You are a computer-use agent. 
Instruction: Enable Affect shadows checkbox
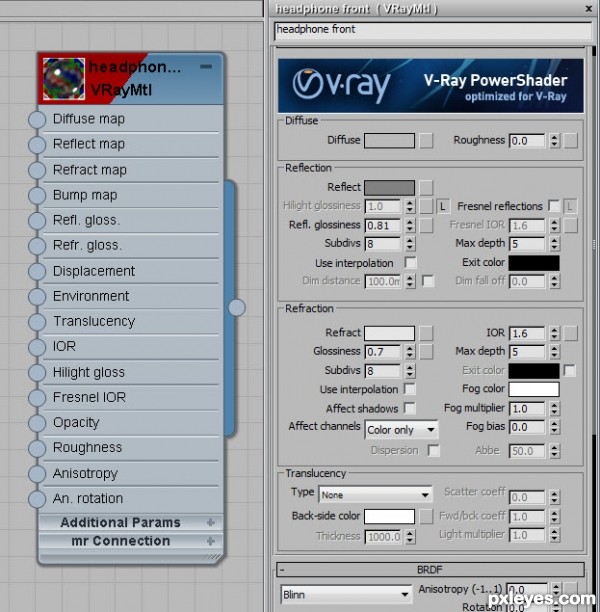[x=410, y=408]
